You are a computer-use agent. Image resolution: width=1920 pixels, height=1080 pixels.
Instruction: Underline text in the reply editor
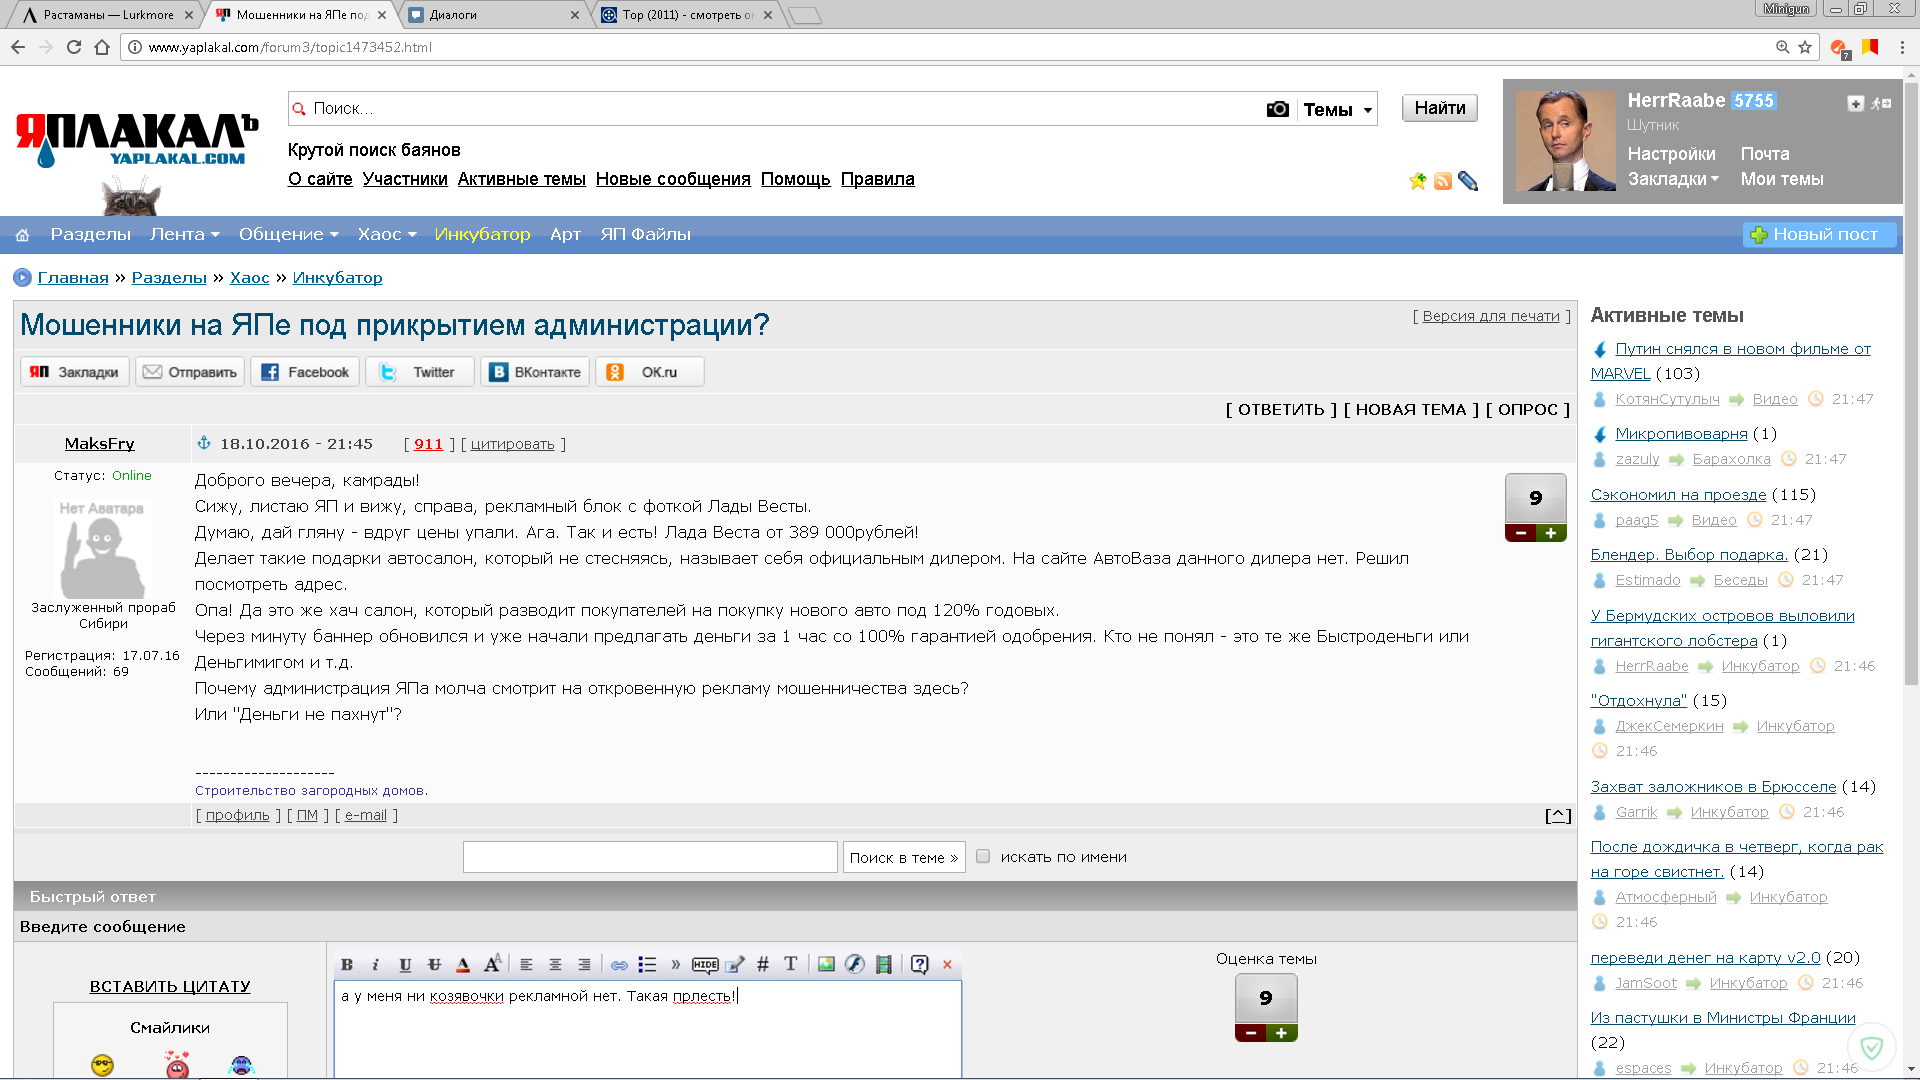point(405,965)
